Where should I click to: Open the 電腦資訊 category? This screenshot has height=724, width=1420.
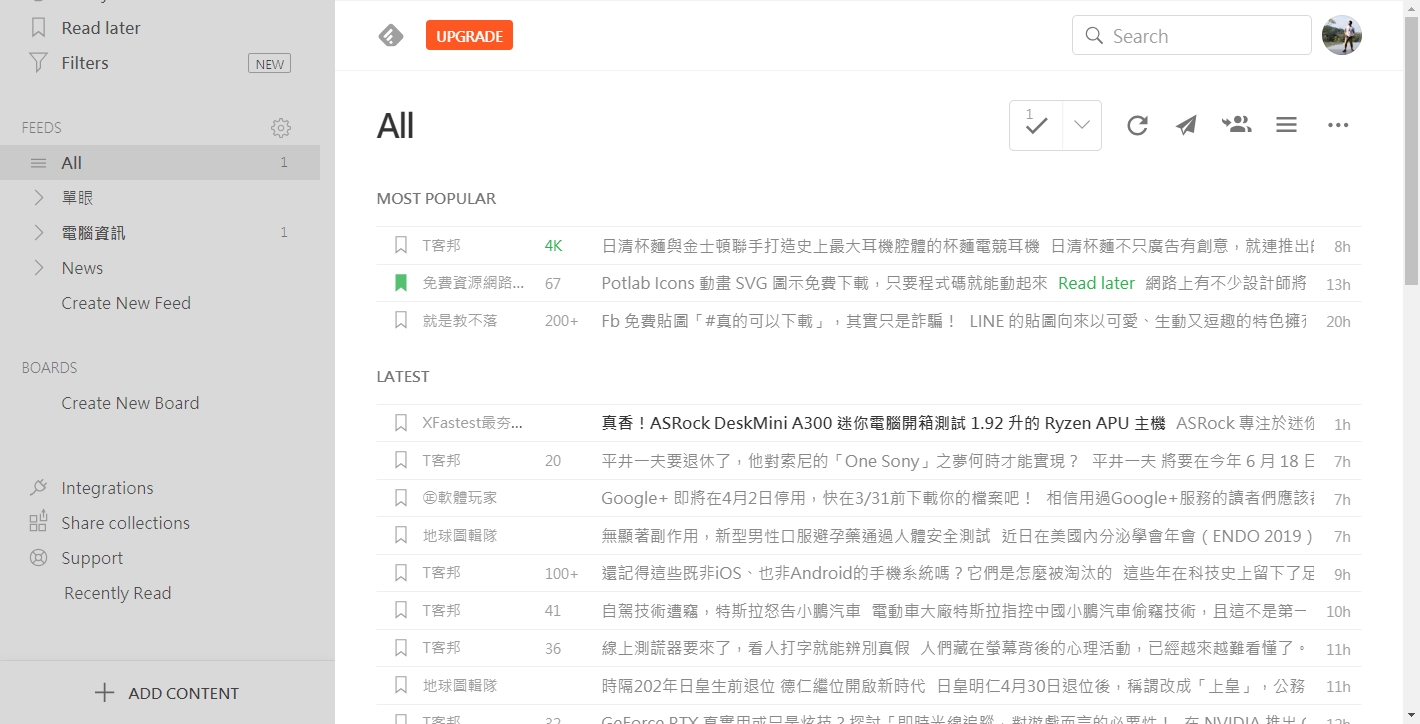point(93,233)
